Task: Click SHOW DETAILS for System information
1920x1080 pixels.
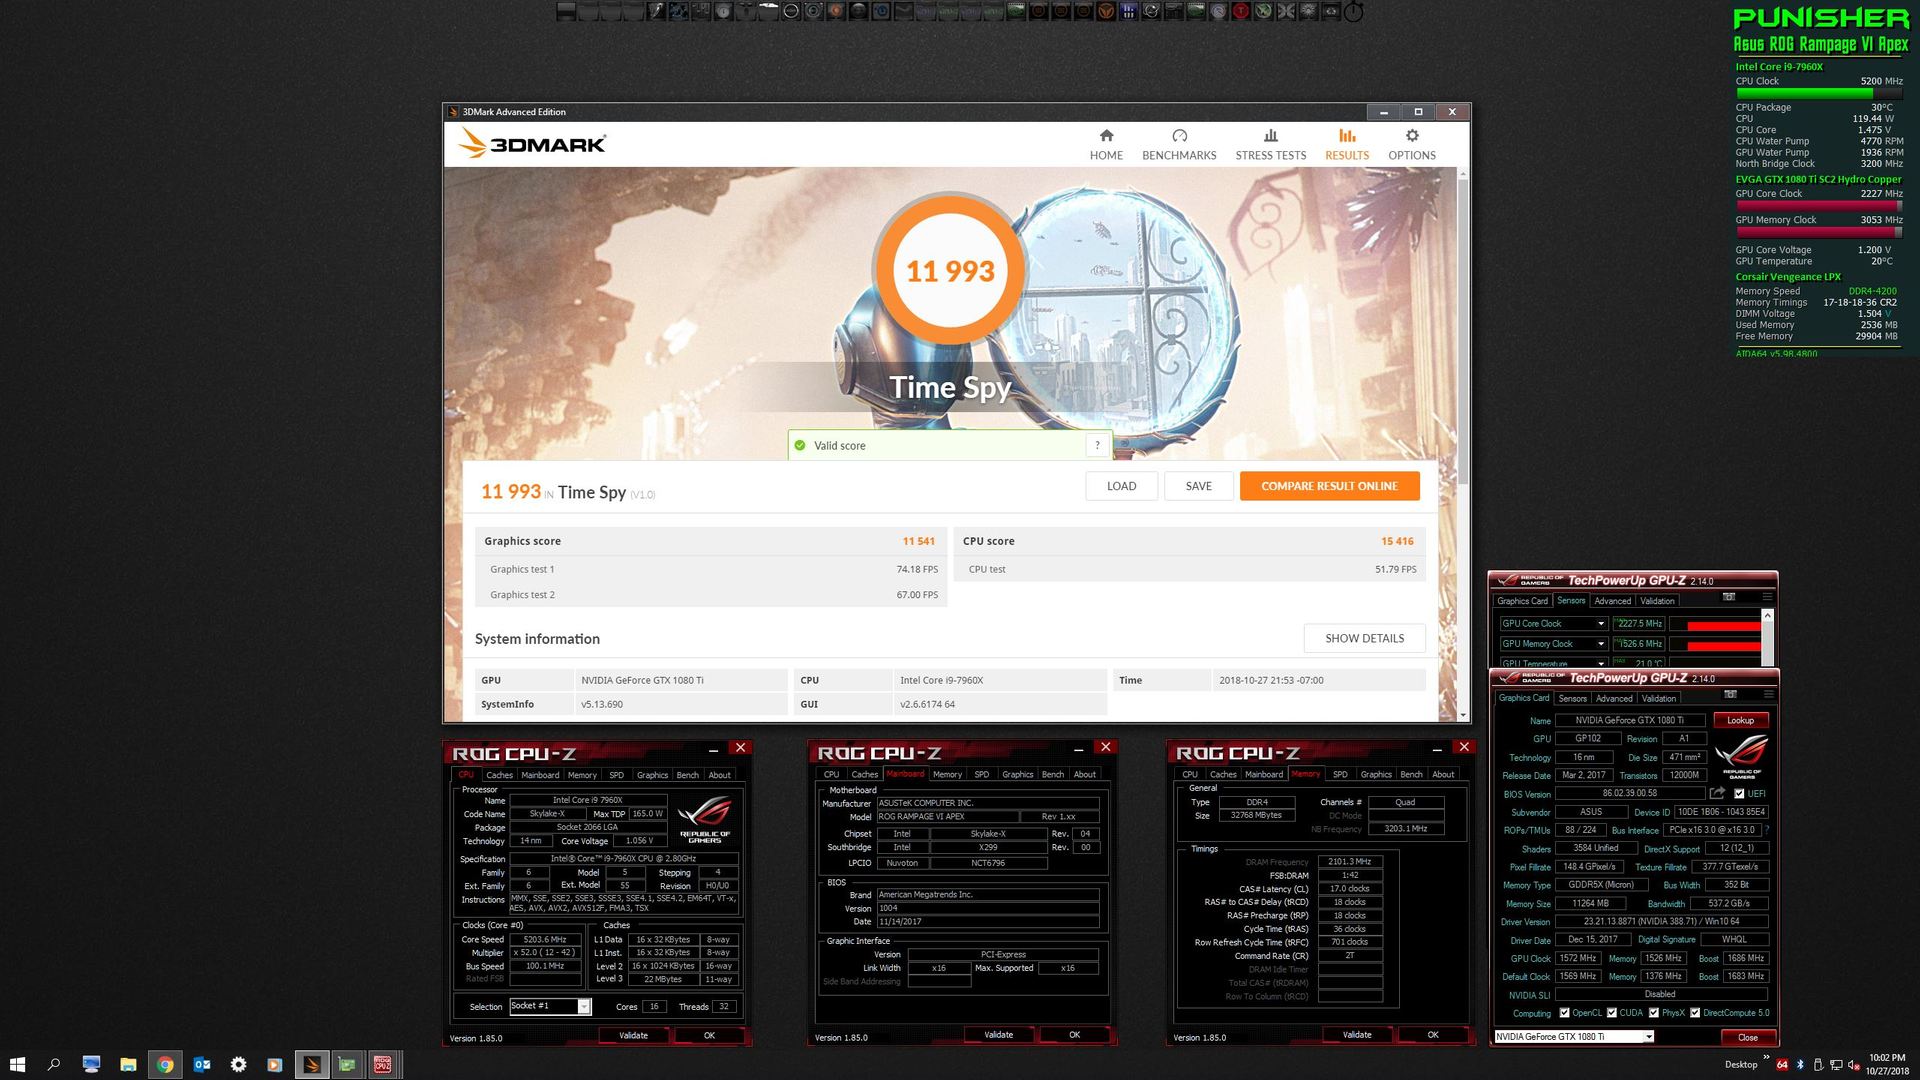Action: tap(1364, 638)
